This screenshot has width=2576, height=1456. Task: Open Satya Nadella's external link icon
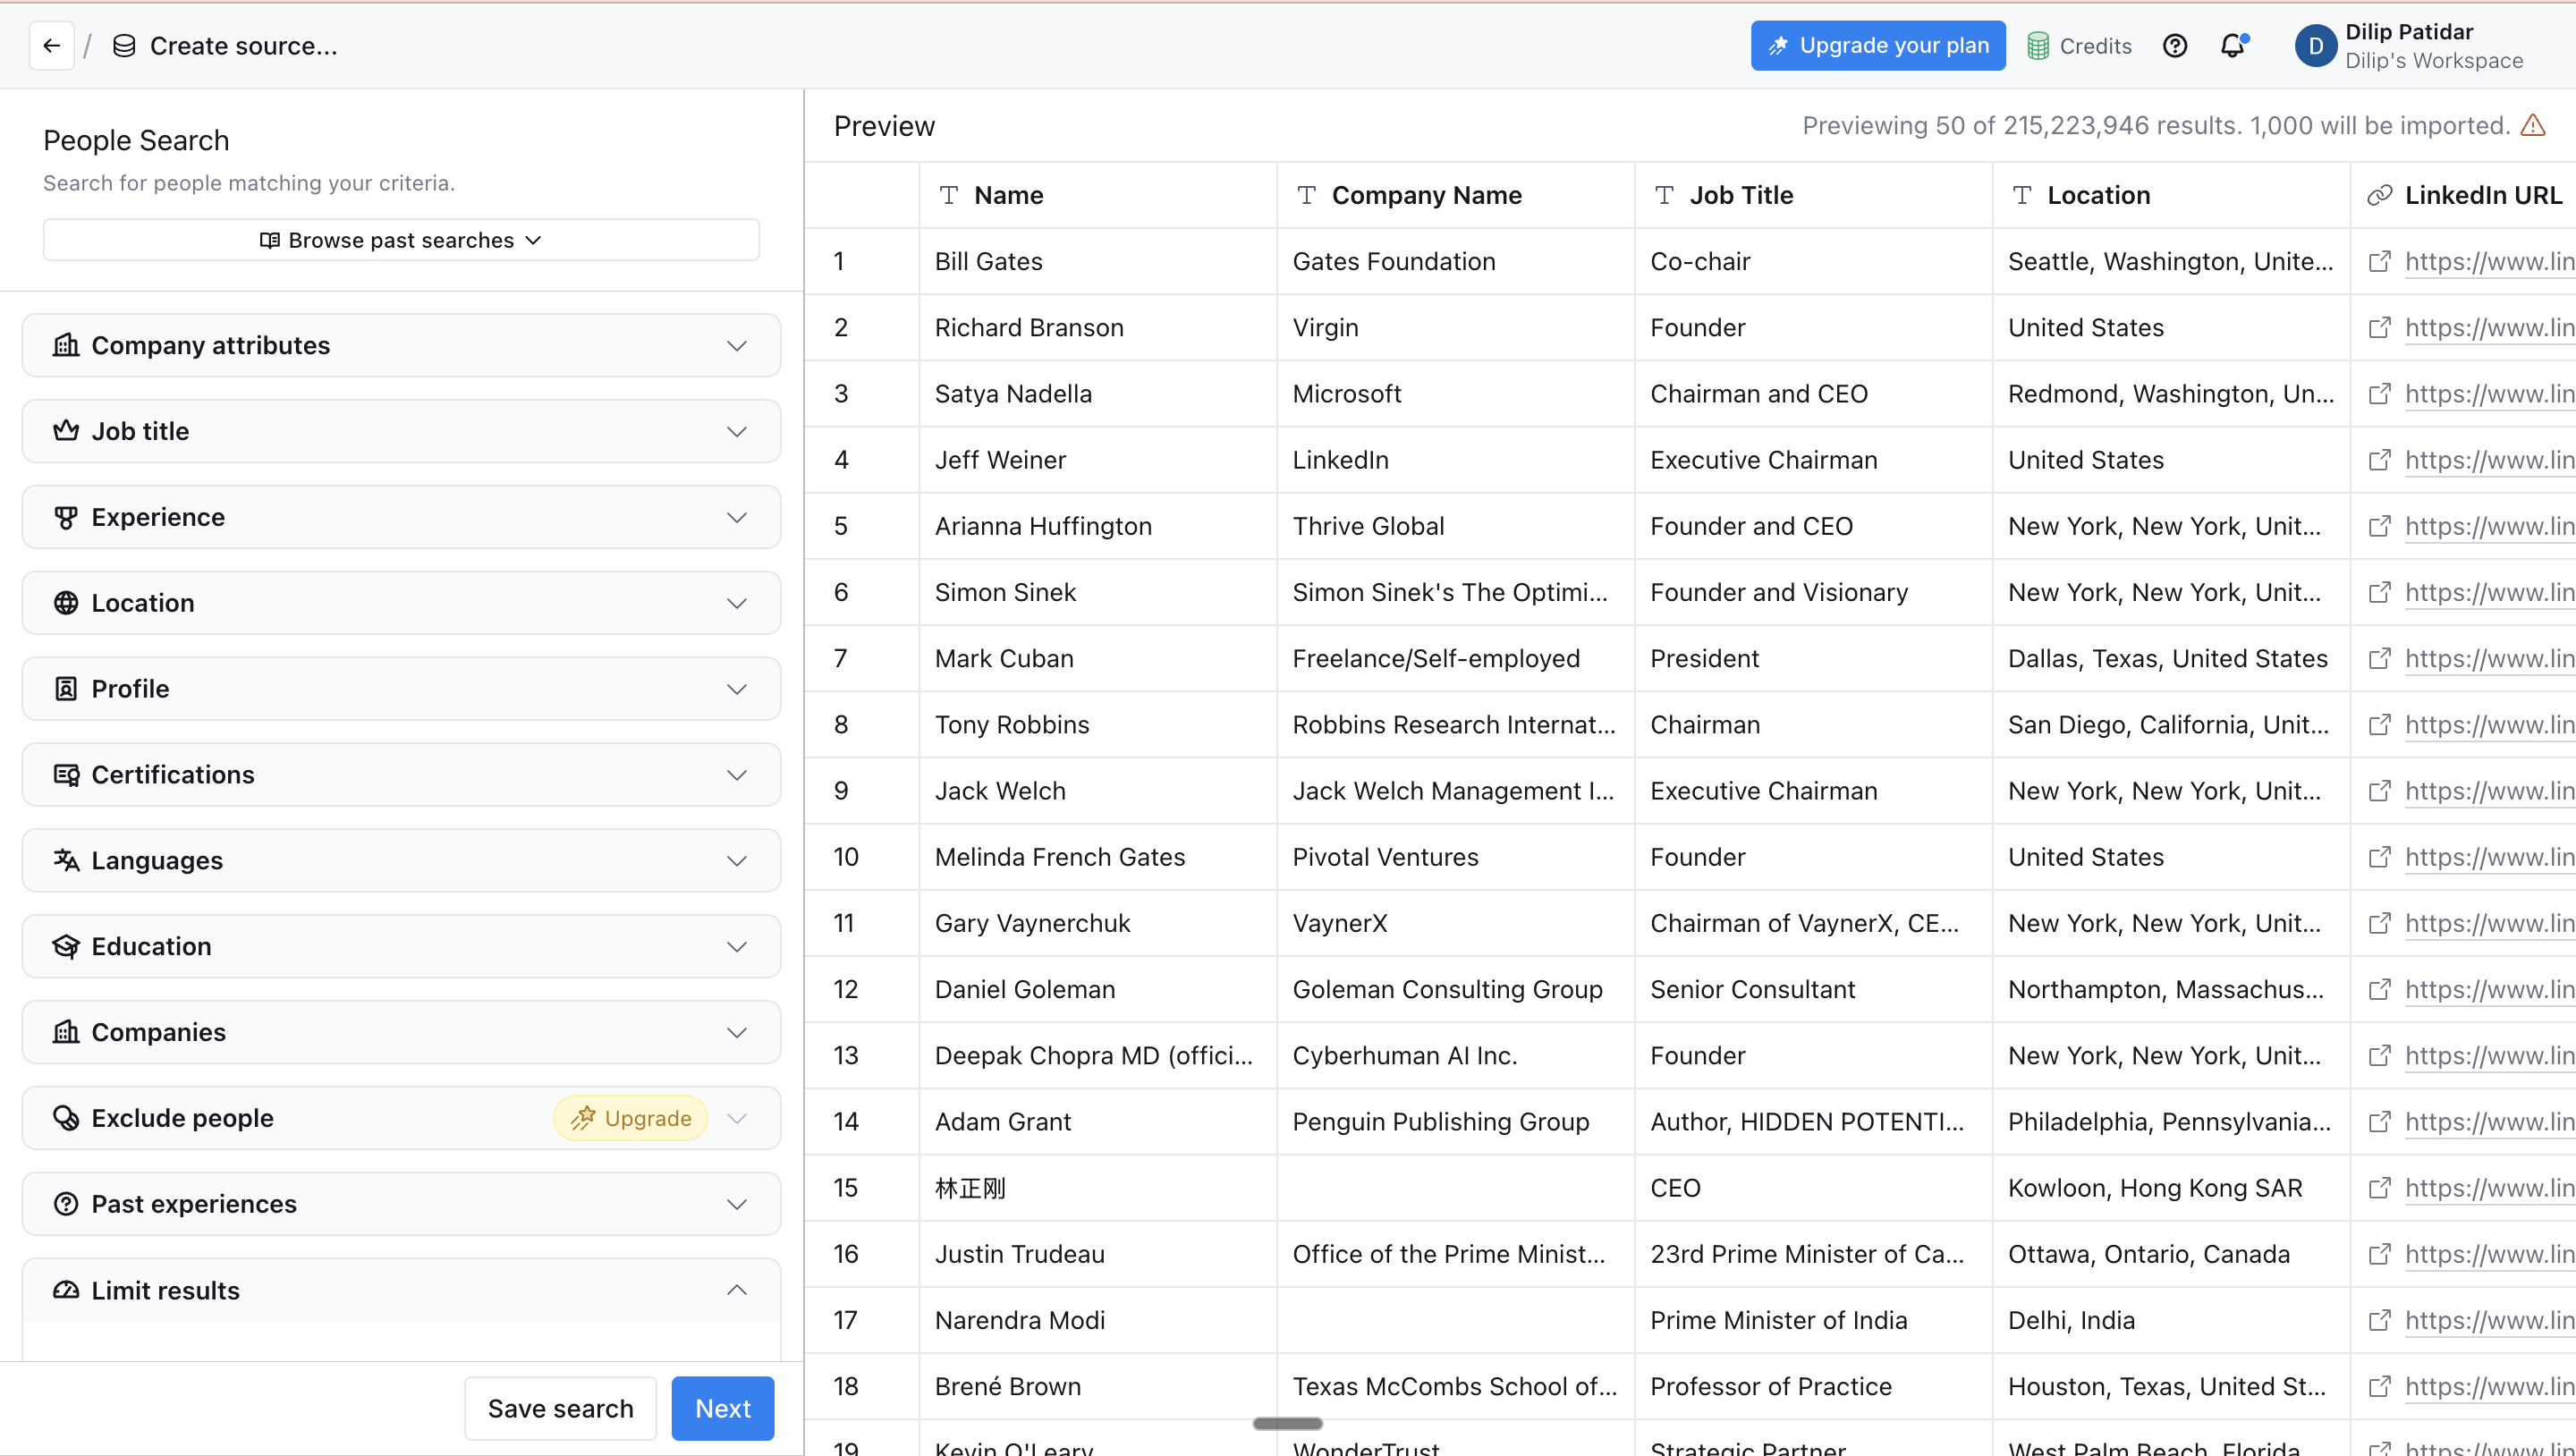tap(2379, 393)
